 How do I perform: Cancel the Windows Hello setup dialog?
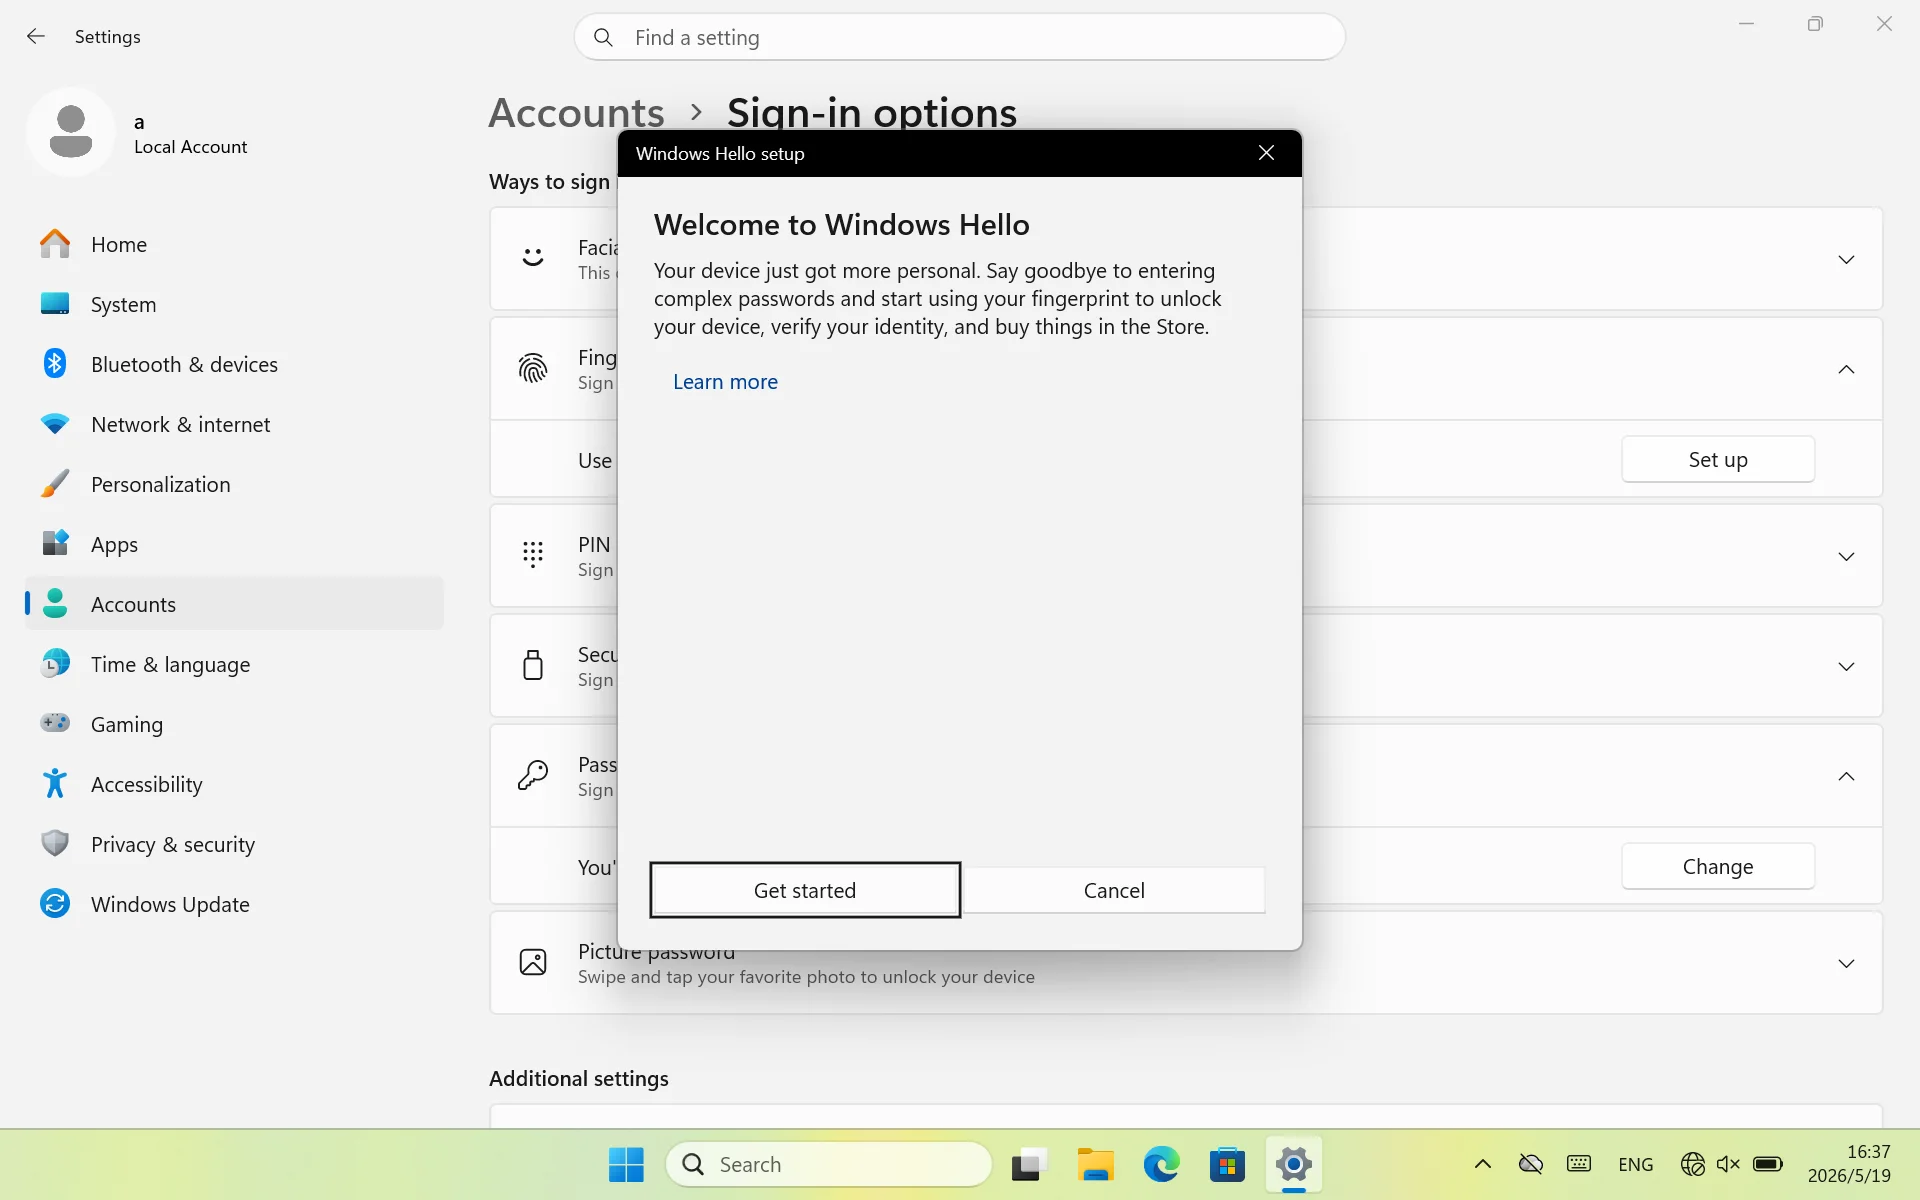click(x=1114, y=890)
